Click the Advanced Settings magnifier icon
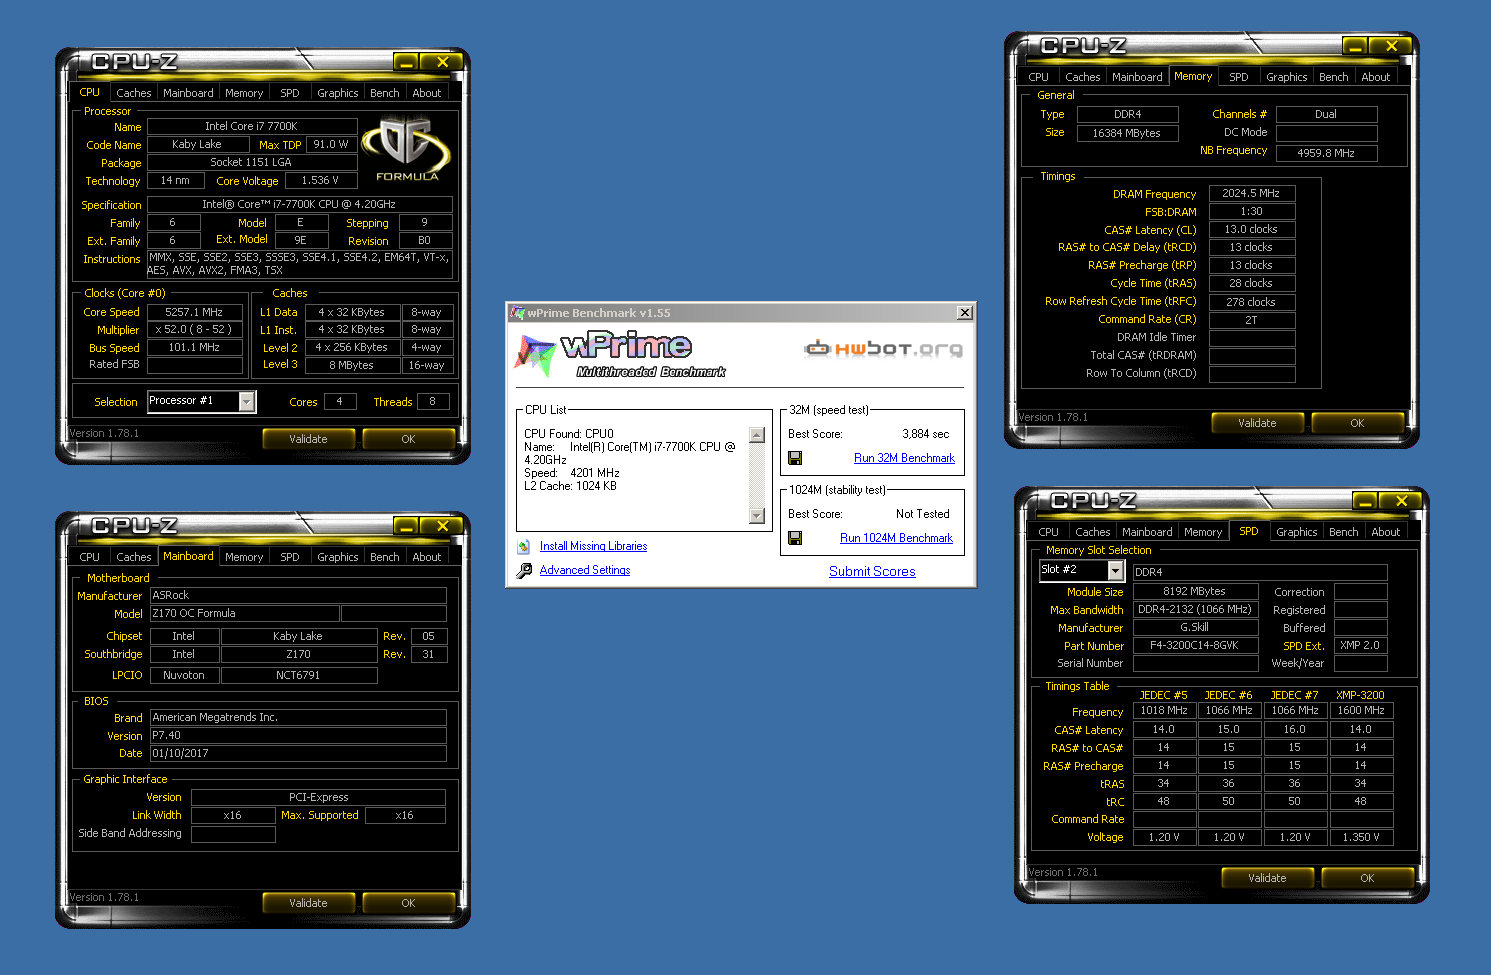Viewport: 1491px width, 975px height. [x=524, y=571]
